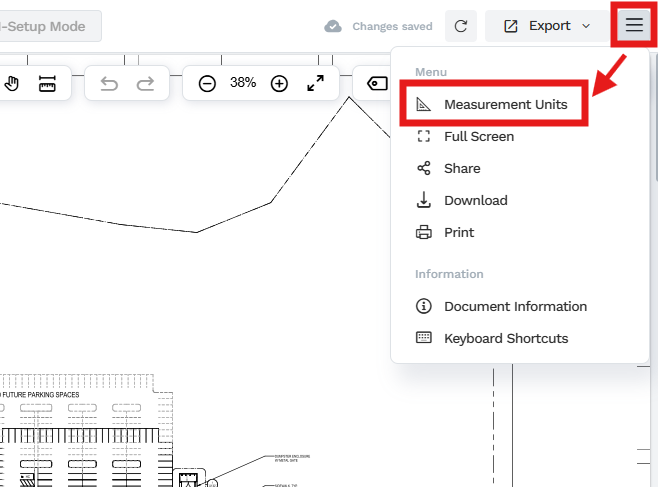
Task: Click Share in the menu
Action: [x=461, y=168]
